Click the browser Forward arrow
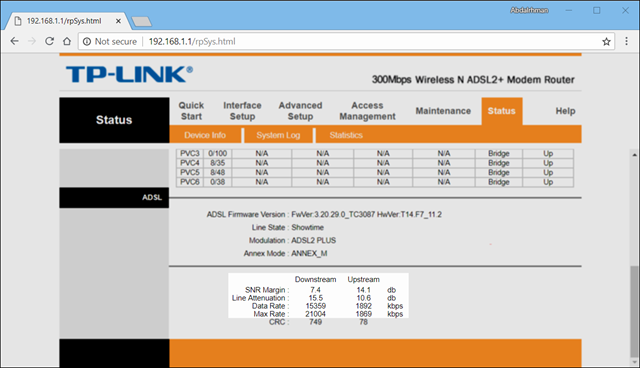This screenshot has height=368, width=640. tap(32, 41)
